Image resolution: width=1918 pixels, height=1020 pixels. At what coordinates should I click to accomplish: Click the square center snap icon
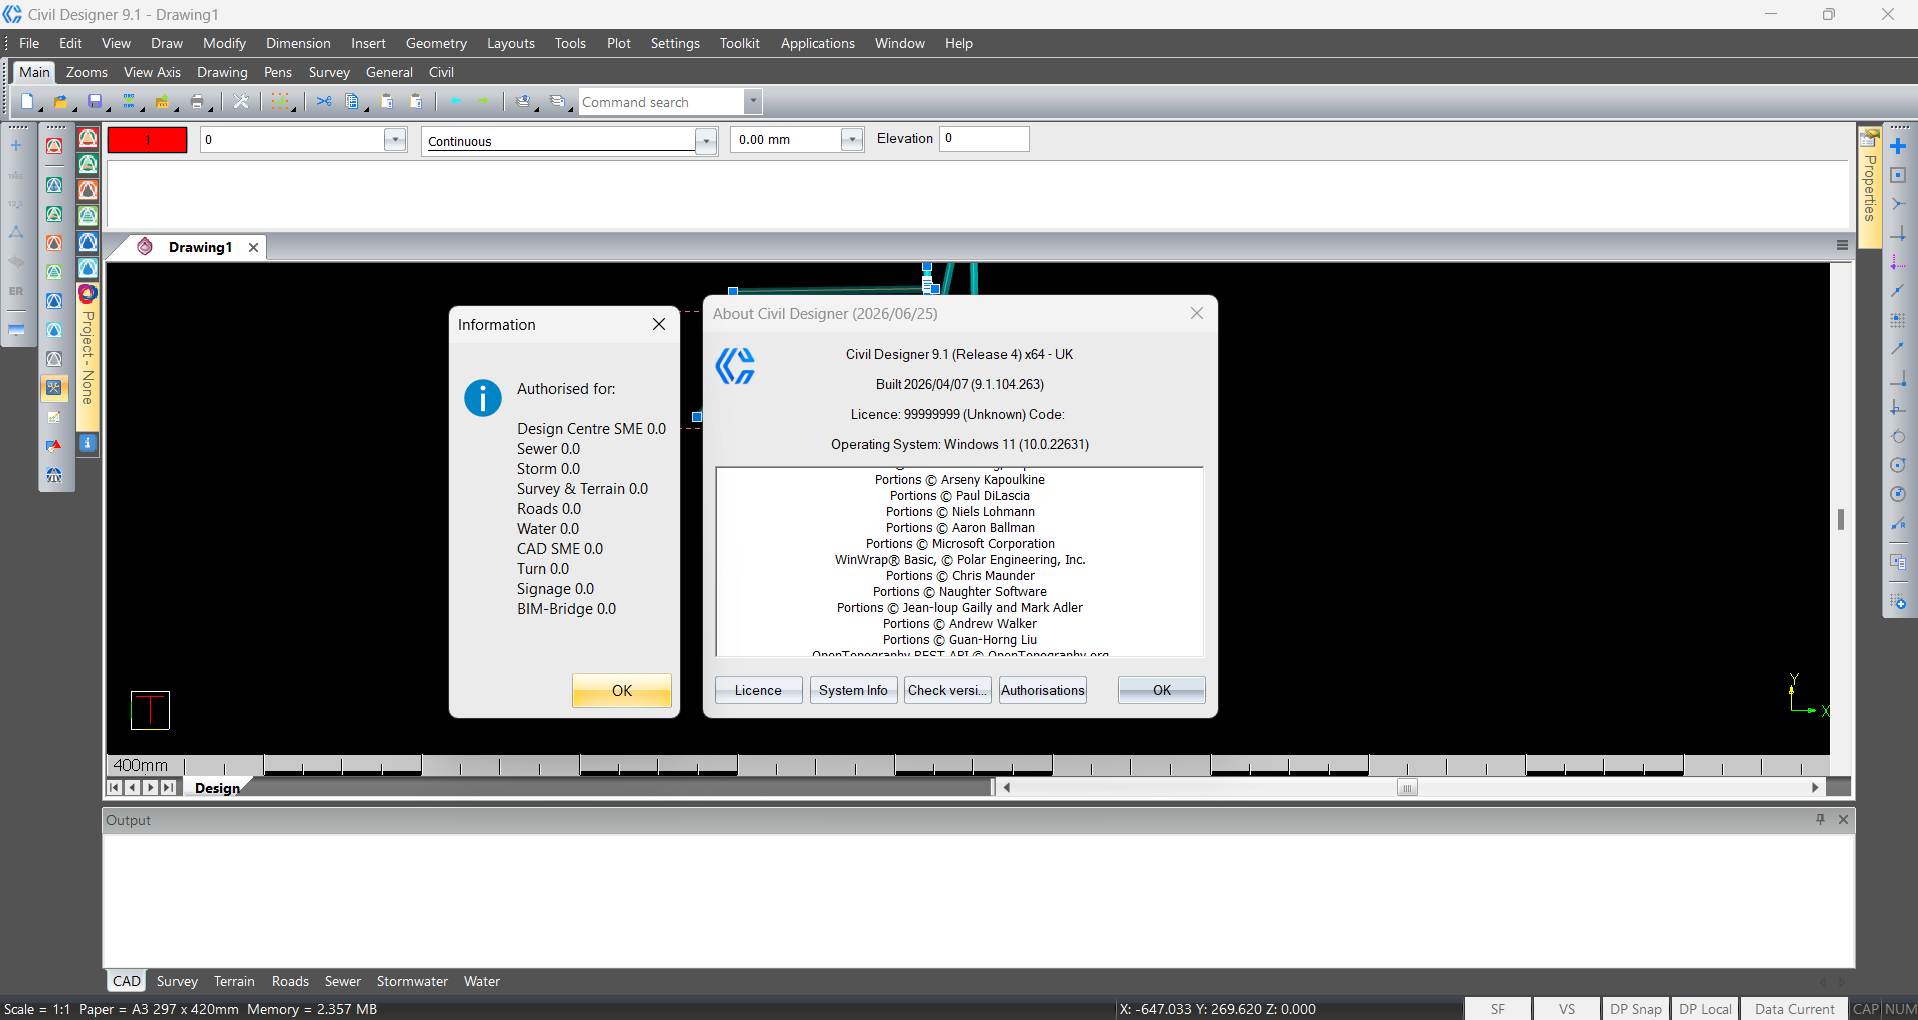pos(1897,175)
